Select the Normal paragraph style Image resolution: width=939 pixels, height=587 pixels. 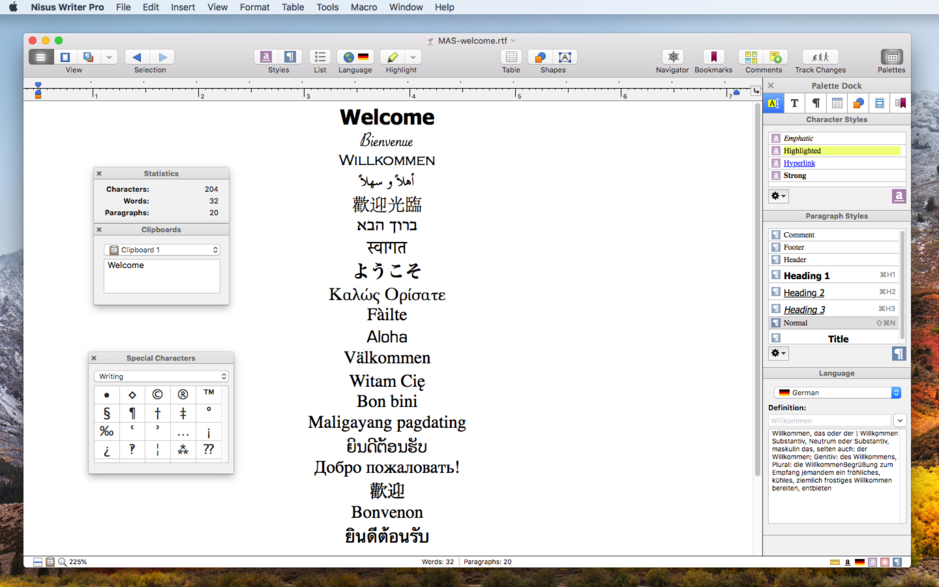click(834, 323)
